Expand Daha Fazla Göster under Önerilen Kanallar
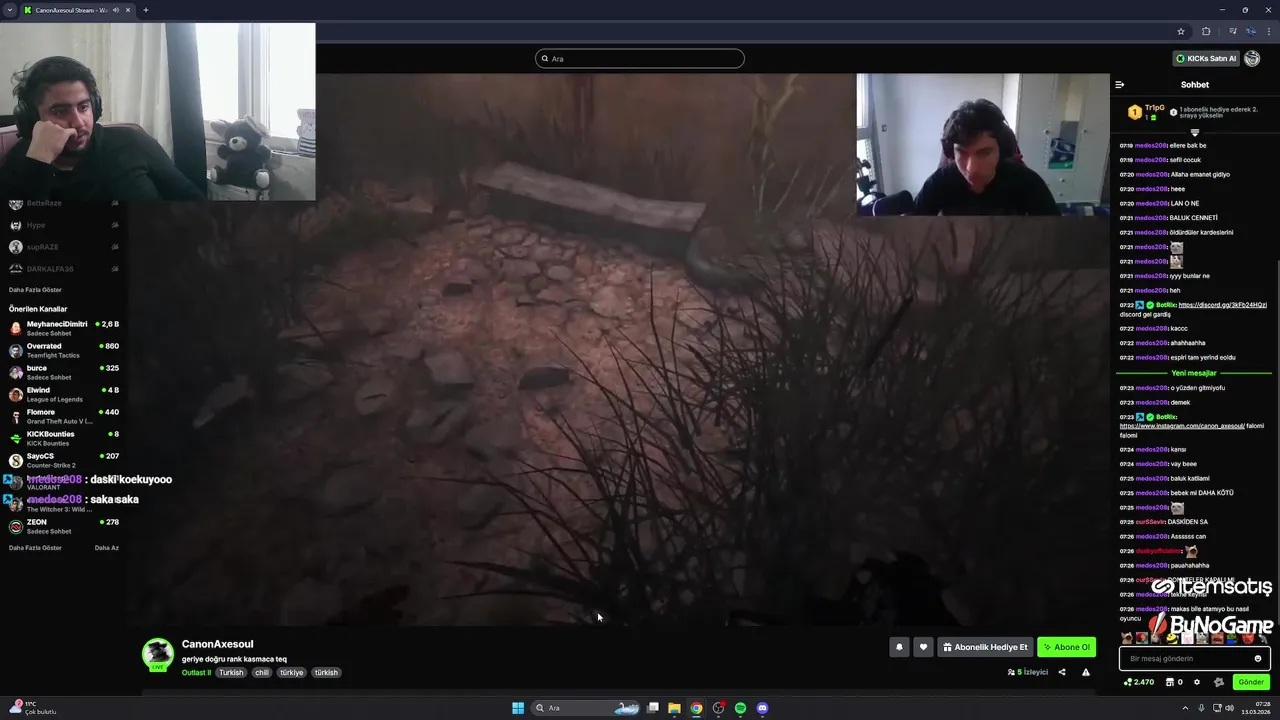The width and height of the screenshot is (1280, 720). (x=35, y=548)
